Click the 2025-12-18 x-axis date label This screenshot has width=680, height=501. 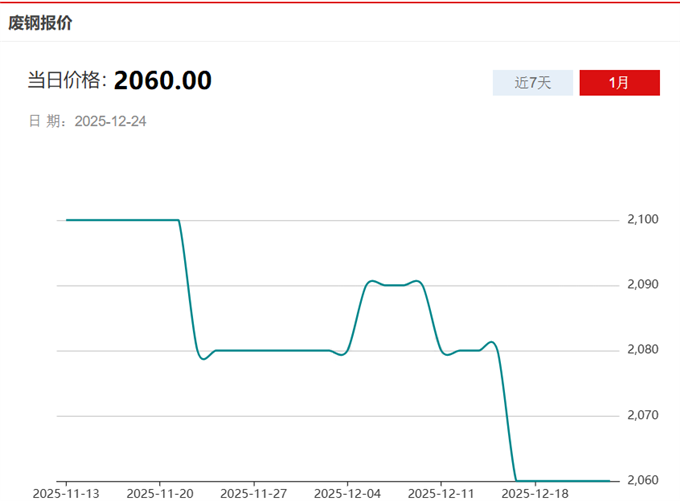(534, 493)
